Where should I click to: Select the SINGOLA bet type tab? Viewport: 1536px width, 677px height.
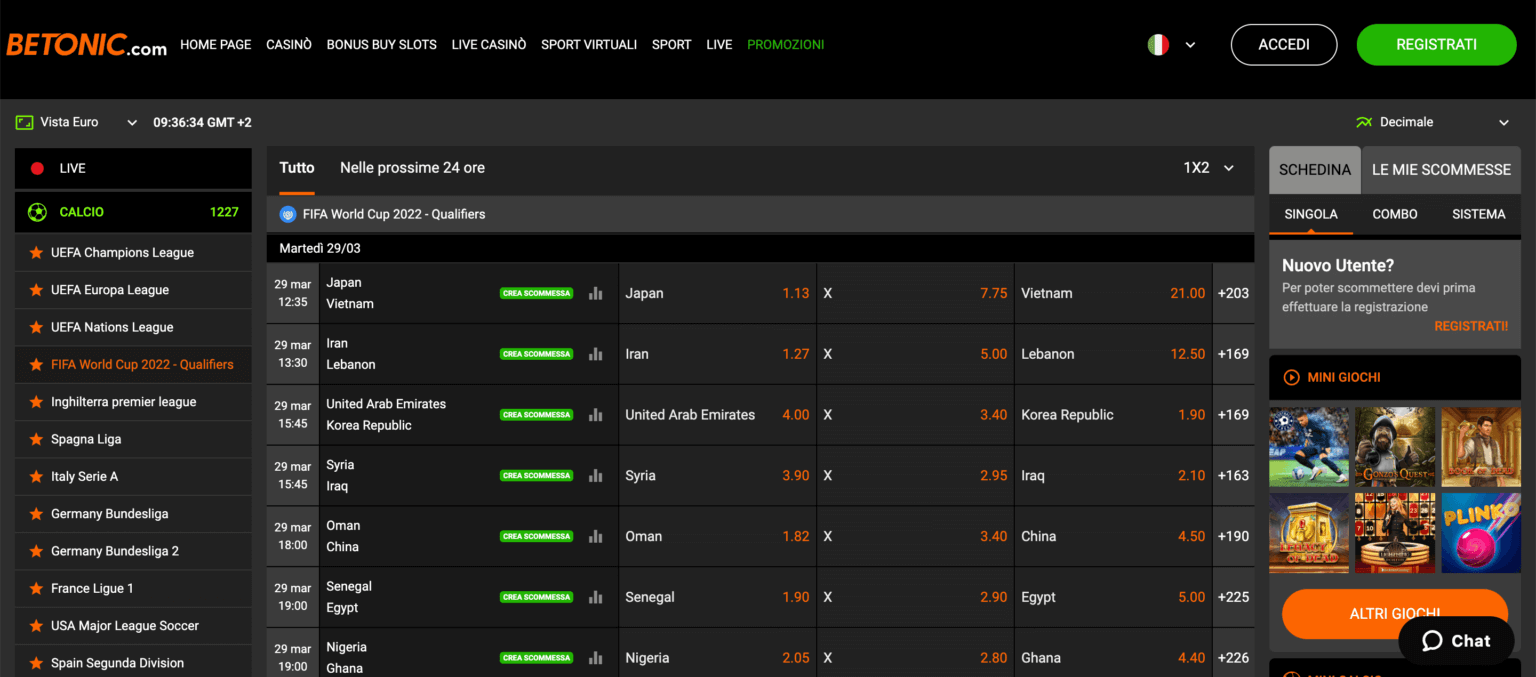1311,214
